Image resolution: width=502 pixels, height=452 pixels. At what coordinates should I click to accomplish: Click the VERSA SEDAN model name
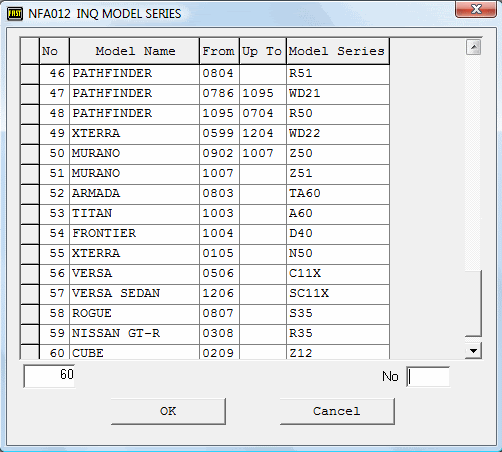point(116,293)
